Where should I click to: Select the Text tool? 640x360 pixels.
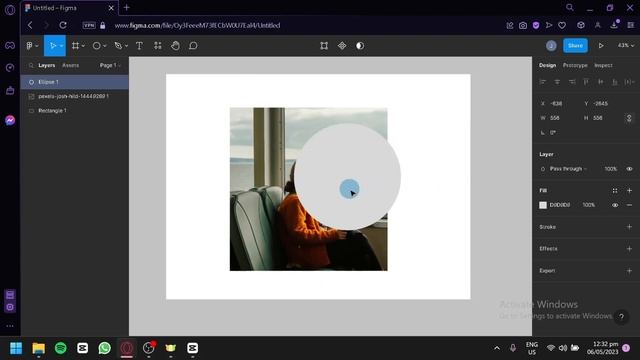(139, 46)
